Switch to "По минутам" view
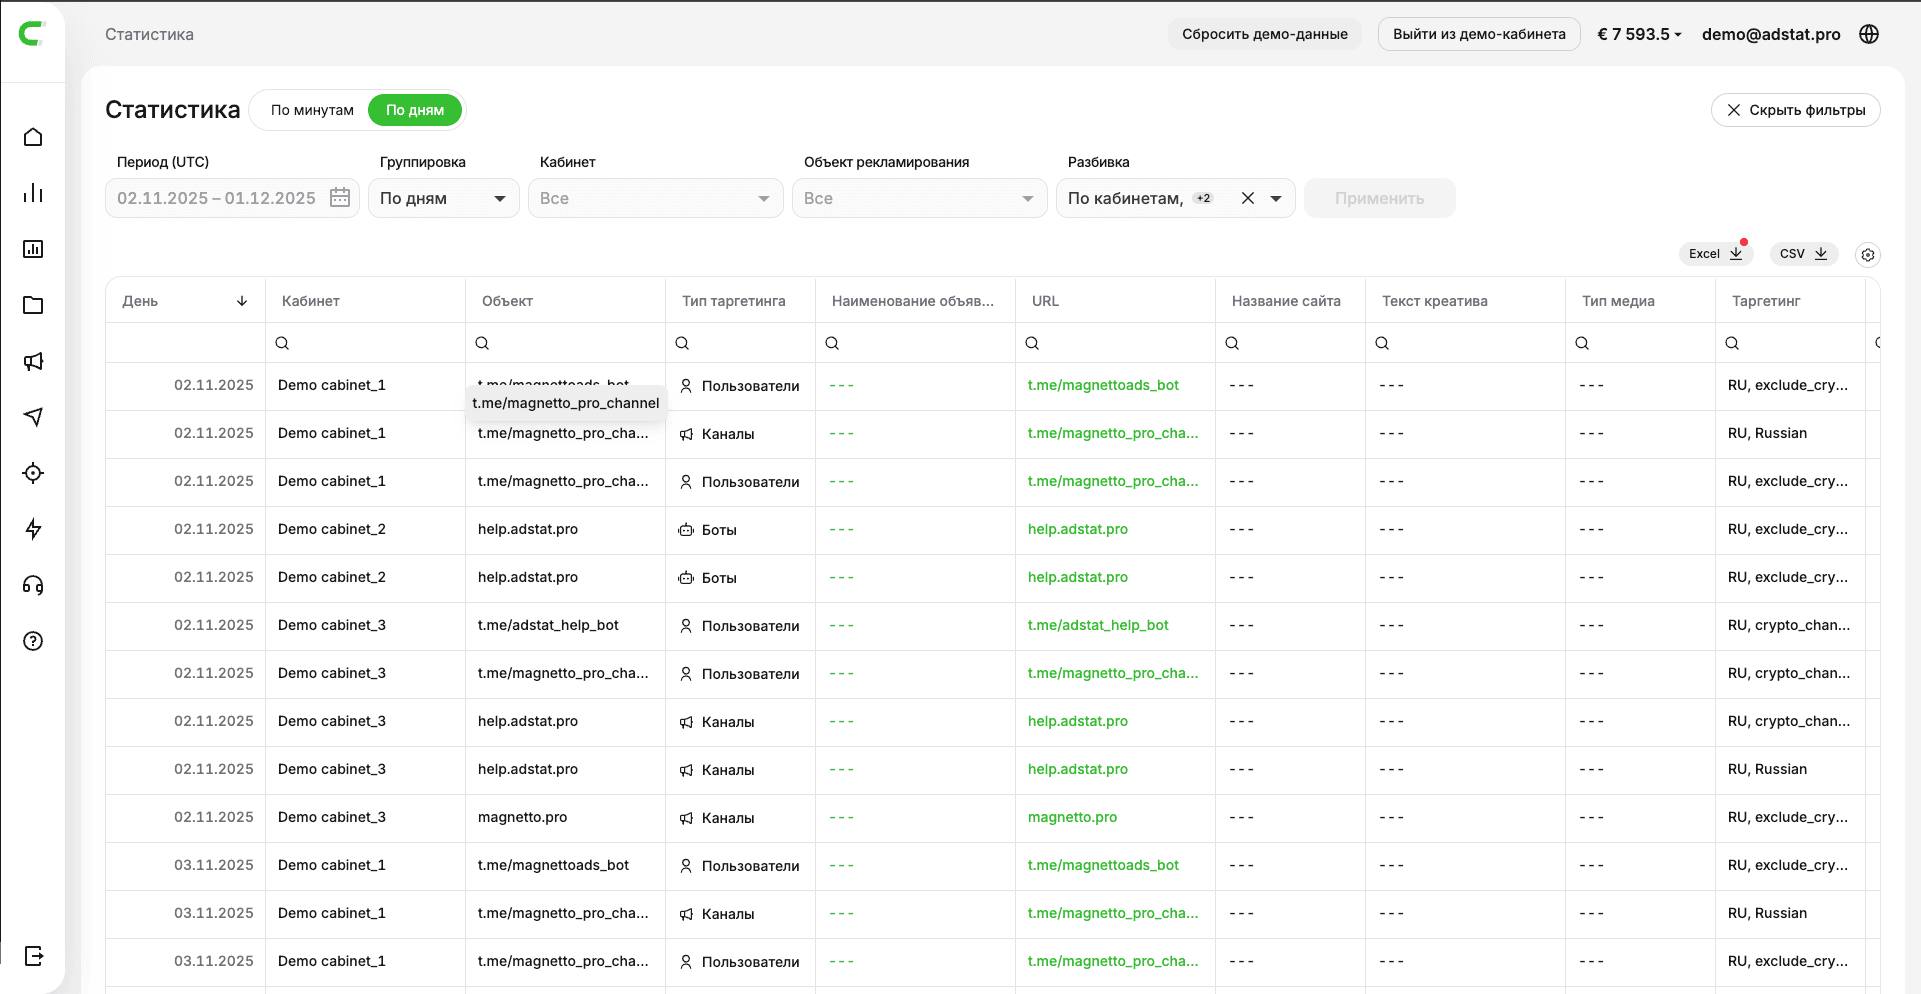The width and height of the screenshot is (1921, 994). [x=312, y=110]
